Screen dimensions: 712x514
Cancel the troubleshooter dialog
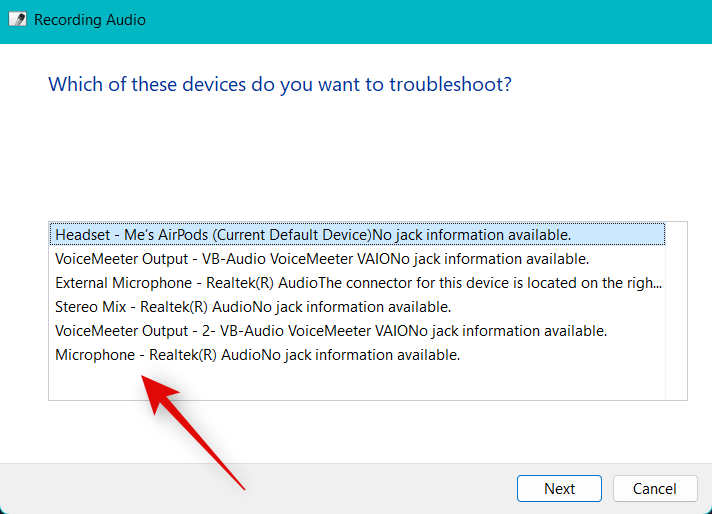point(667,488)
